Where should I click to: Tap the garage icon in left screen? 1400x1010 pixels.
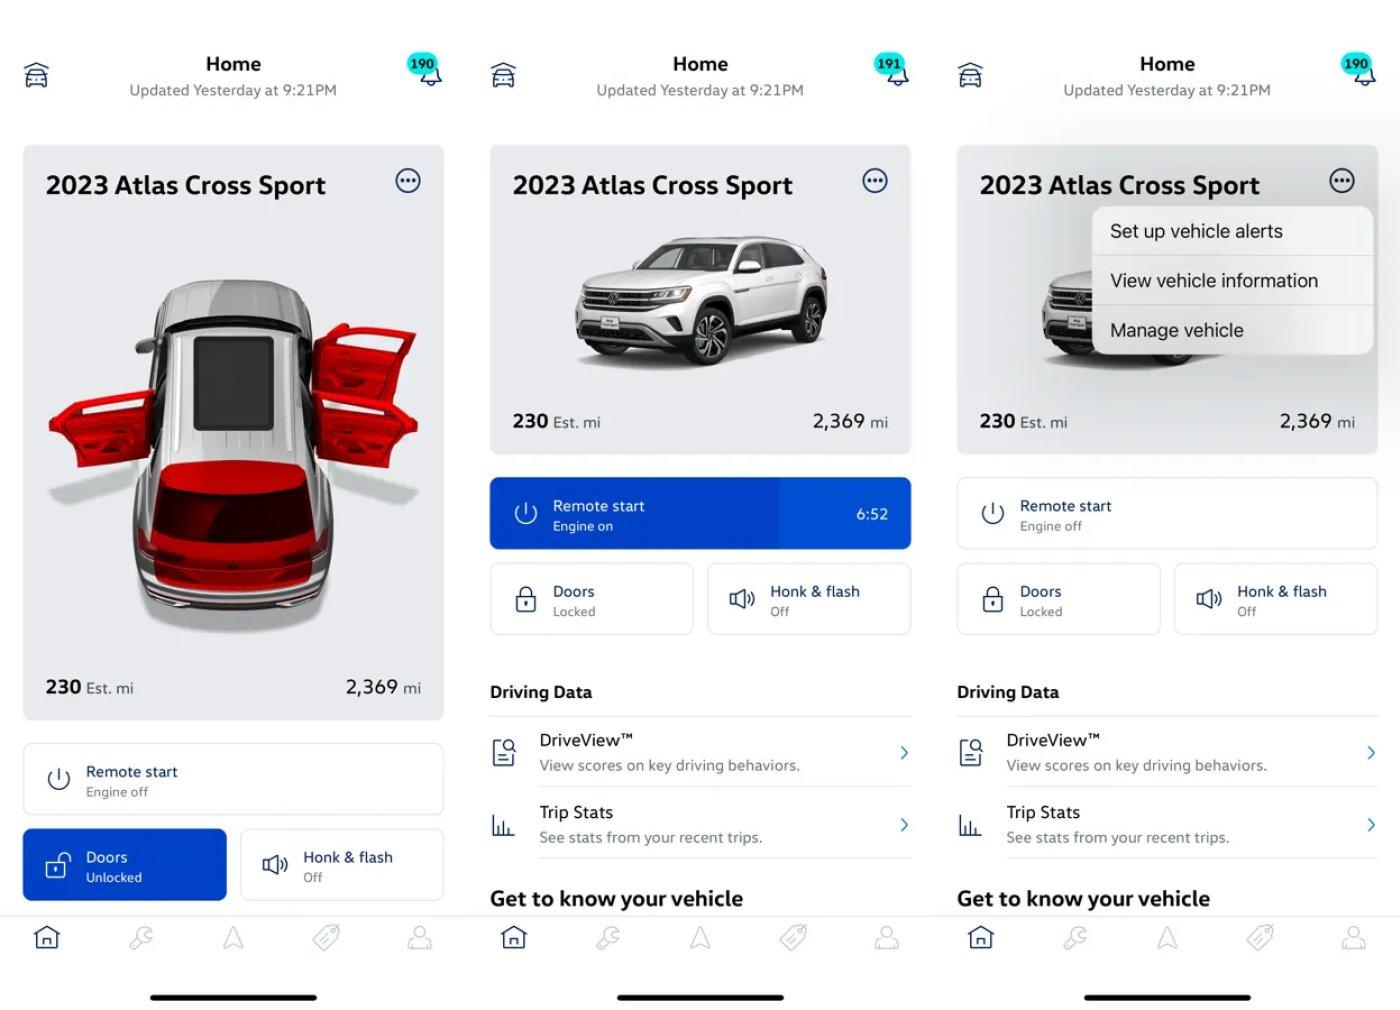36,75
